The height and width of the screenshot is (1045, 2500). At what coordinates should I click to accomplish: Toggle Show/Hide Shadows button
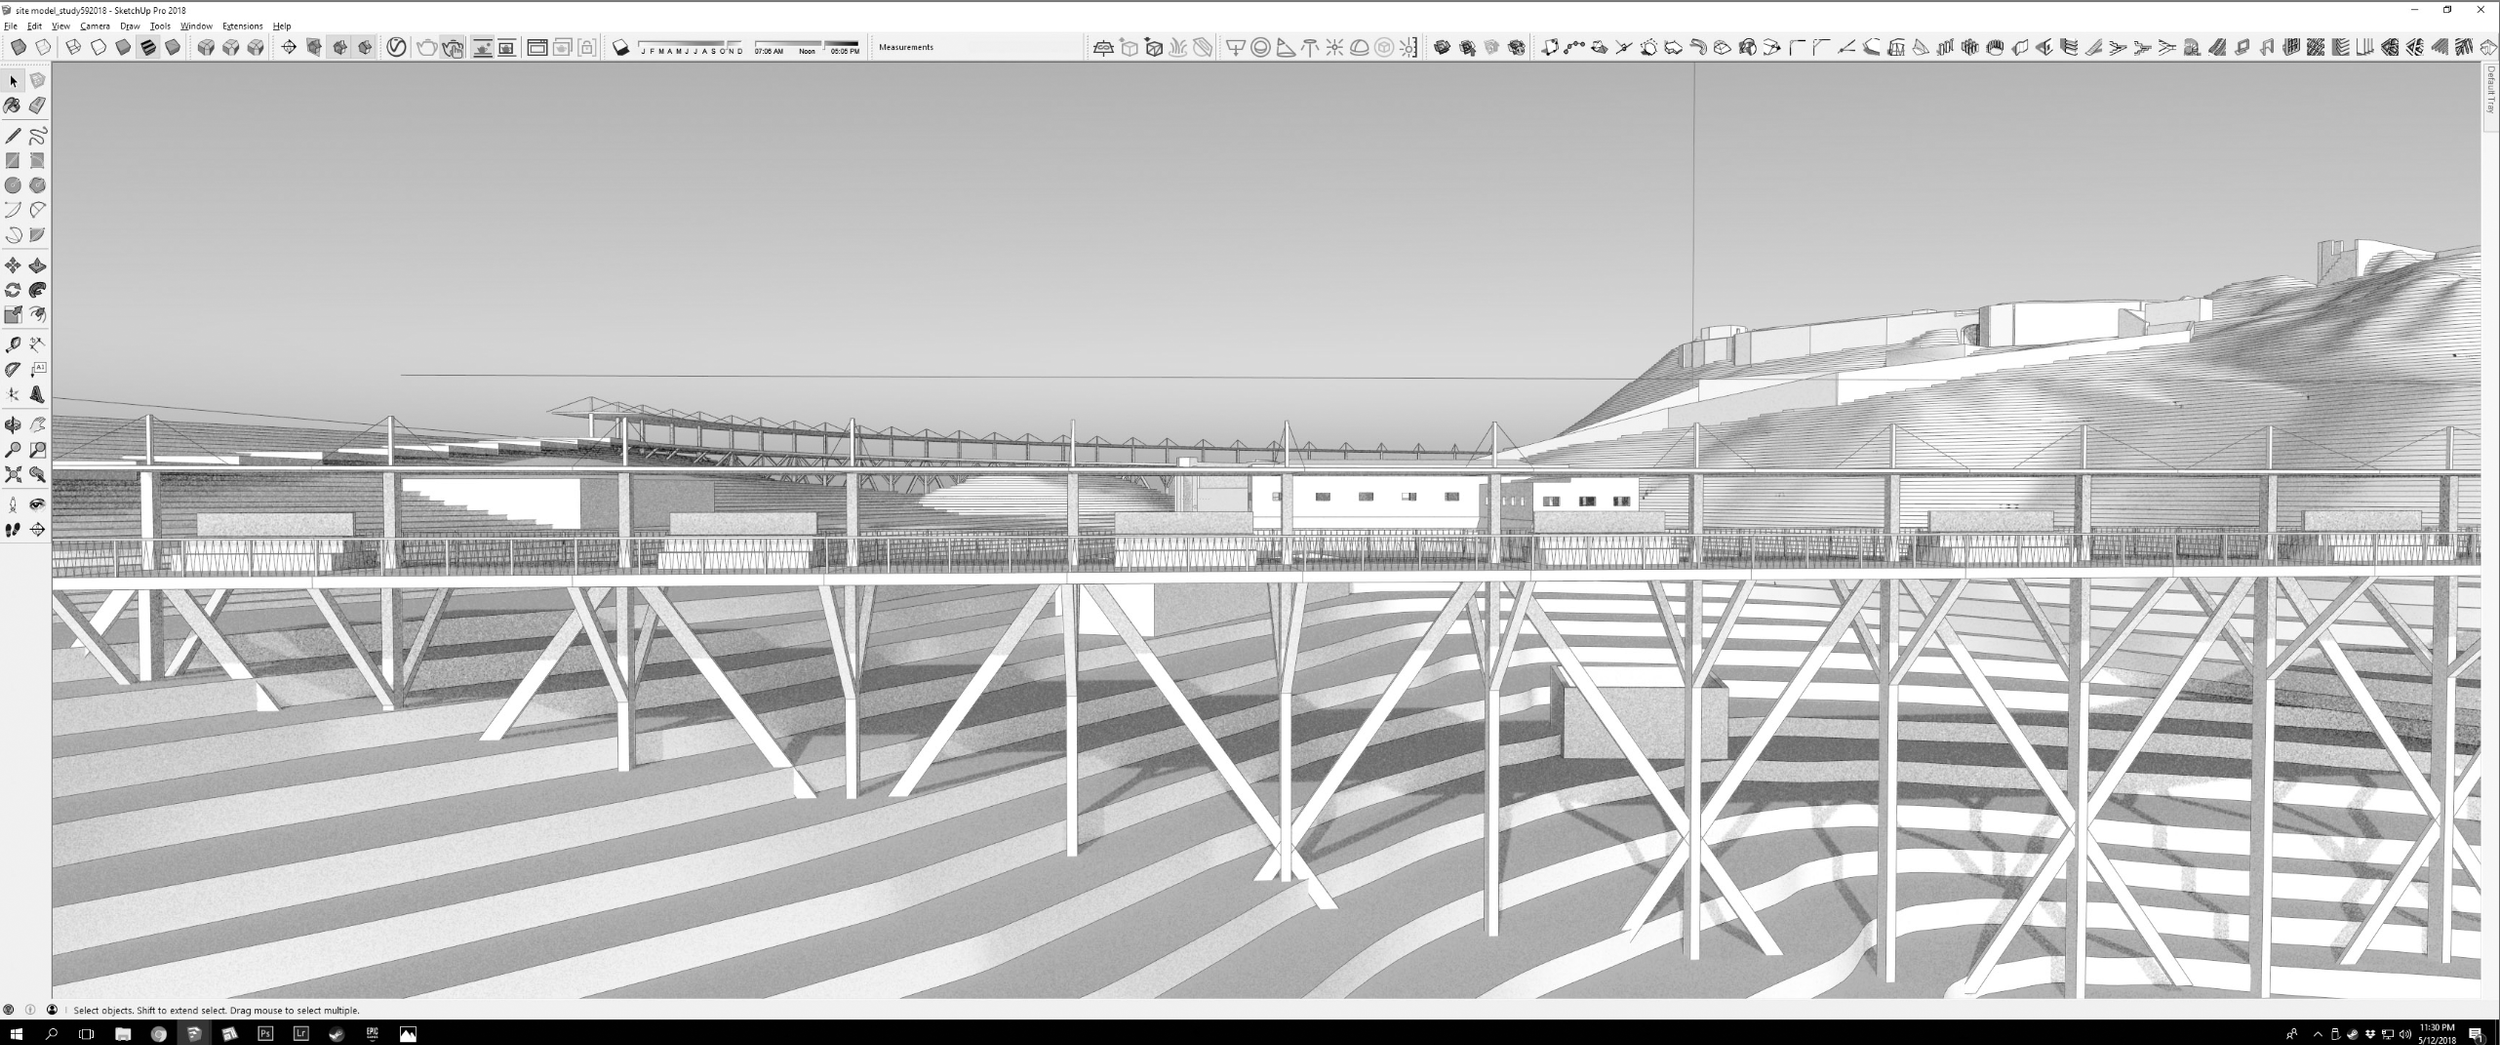point(621,47)
